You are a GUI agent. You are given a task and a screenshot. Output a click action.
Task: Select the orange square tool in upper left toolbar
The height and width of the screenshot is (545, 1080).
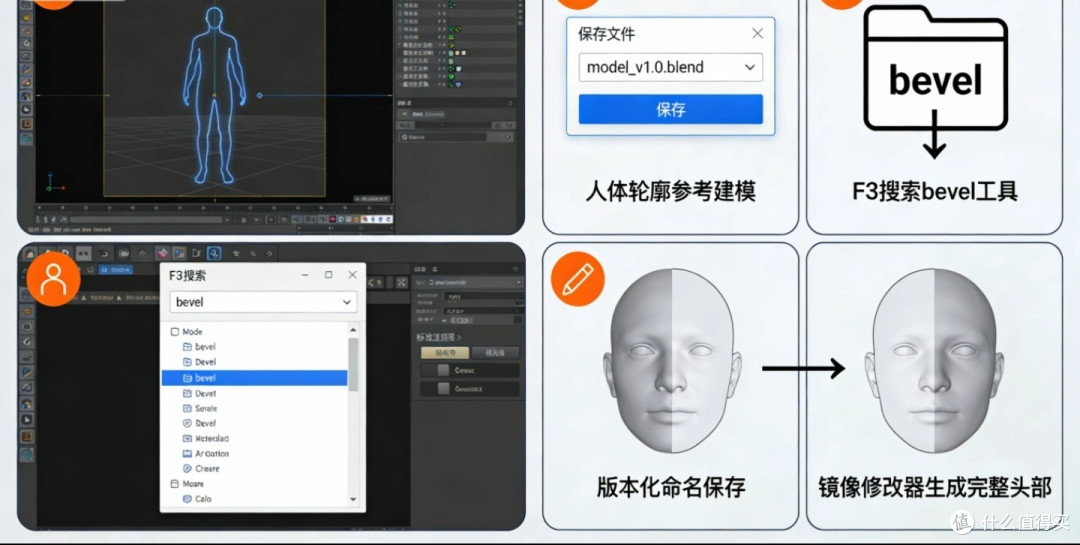pos(26,124)
